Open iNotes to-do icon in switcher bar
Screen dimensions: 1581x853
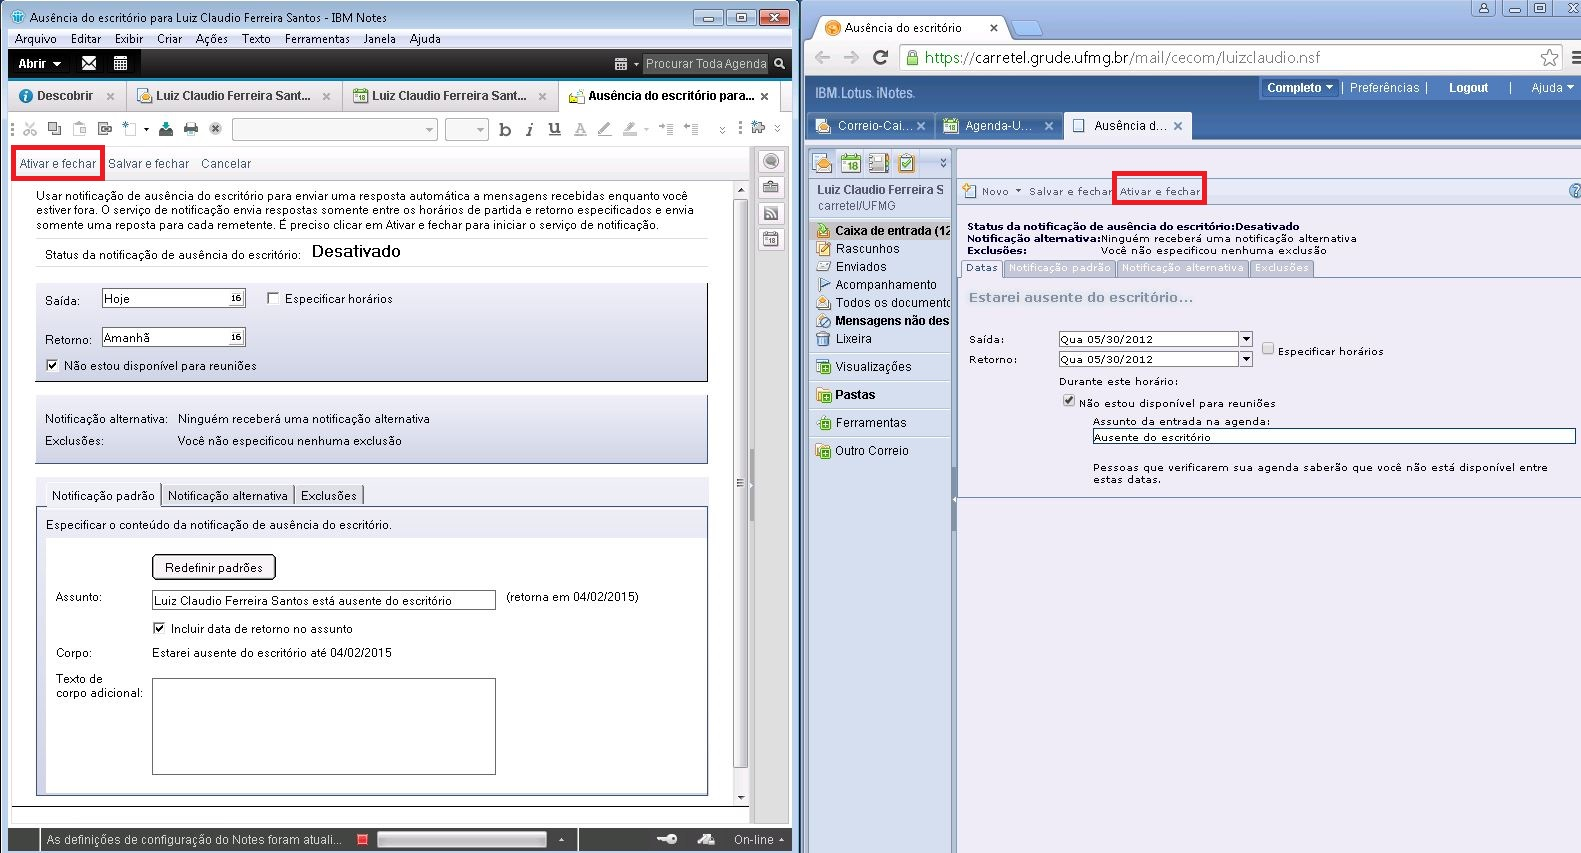(906, 163)
